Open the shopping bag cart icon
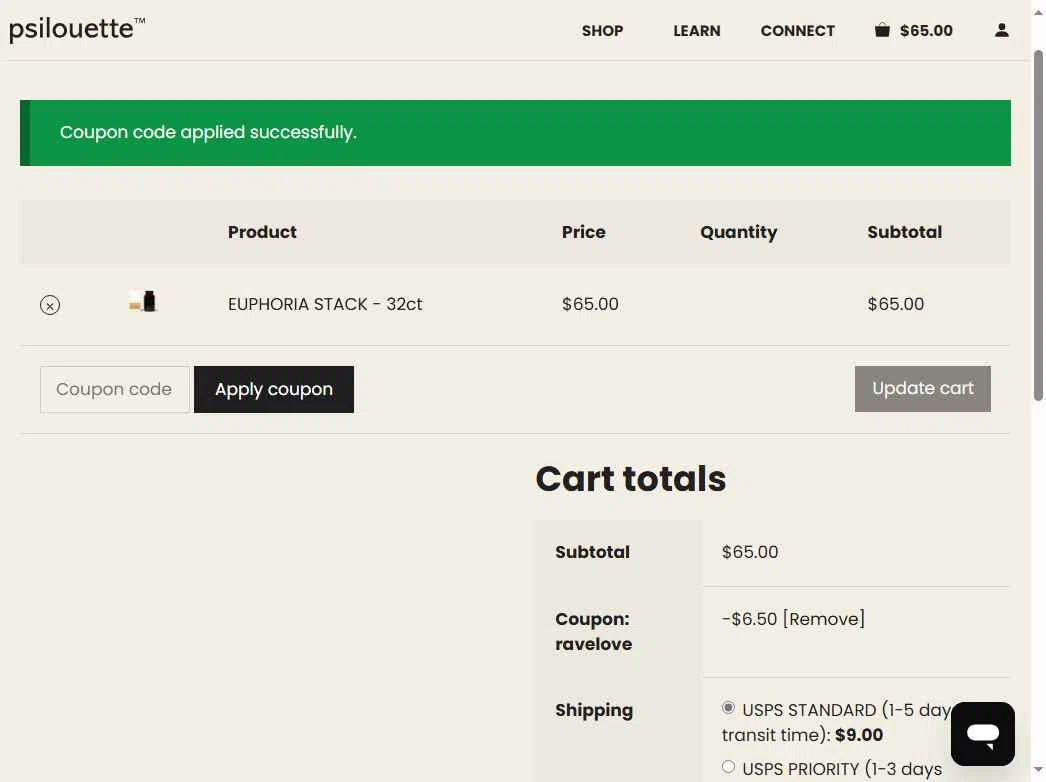The width and height of the screenshot is (1046, 782). 882,30
